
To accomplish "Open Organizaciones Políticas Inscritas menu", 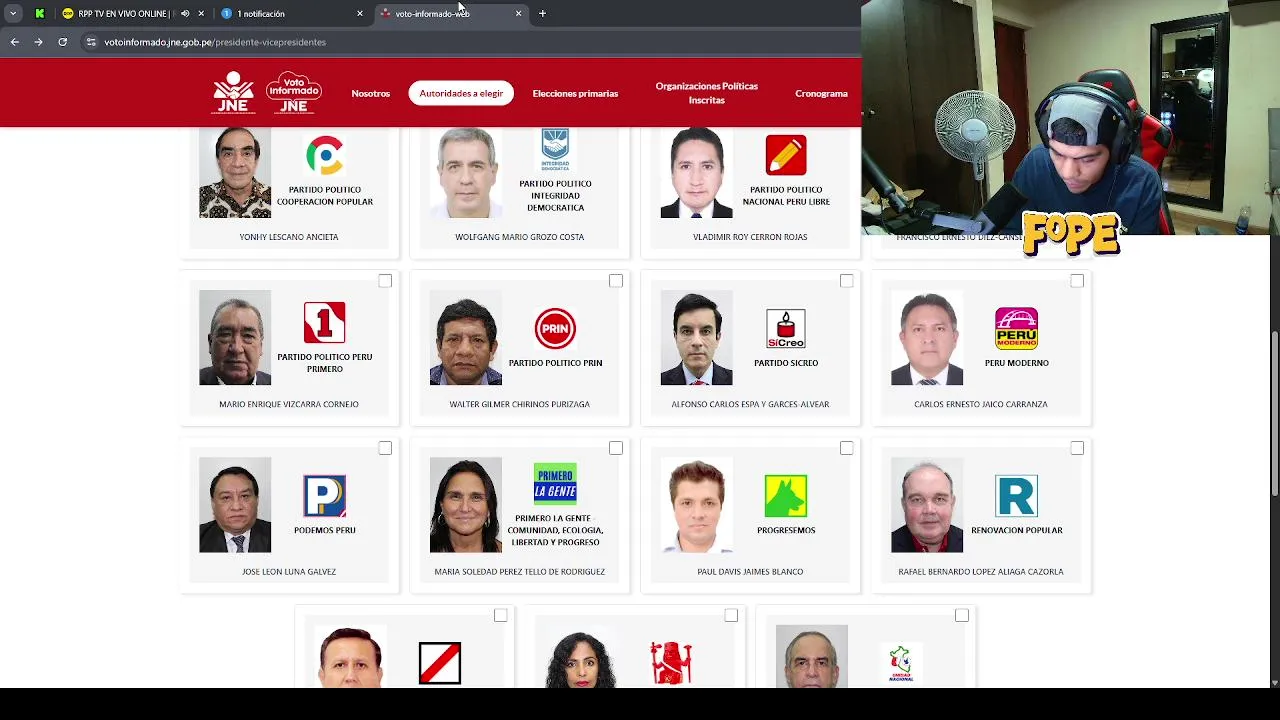I will click(707, 93).
